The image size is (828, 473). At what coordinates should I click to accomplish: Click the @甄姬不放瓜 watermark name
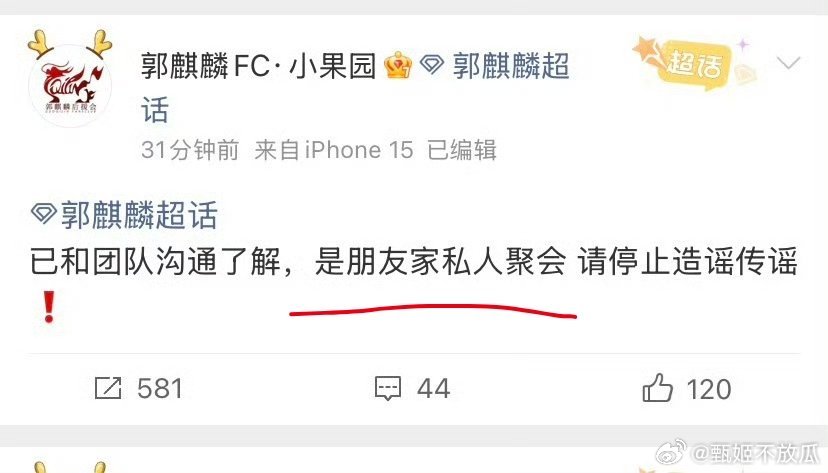pos(756,453)
